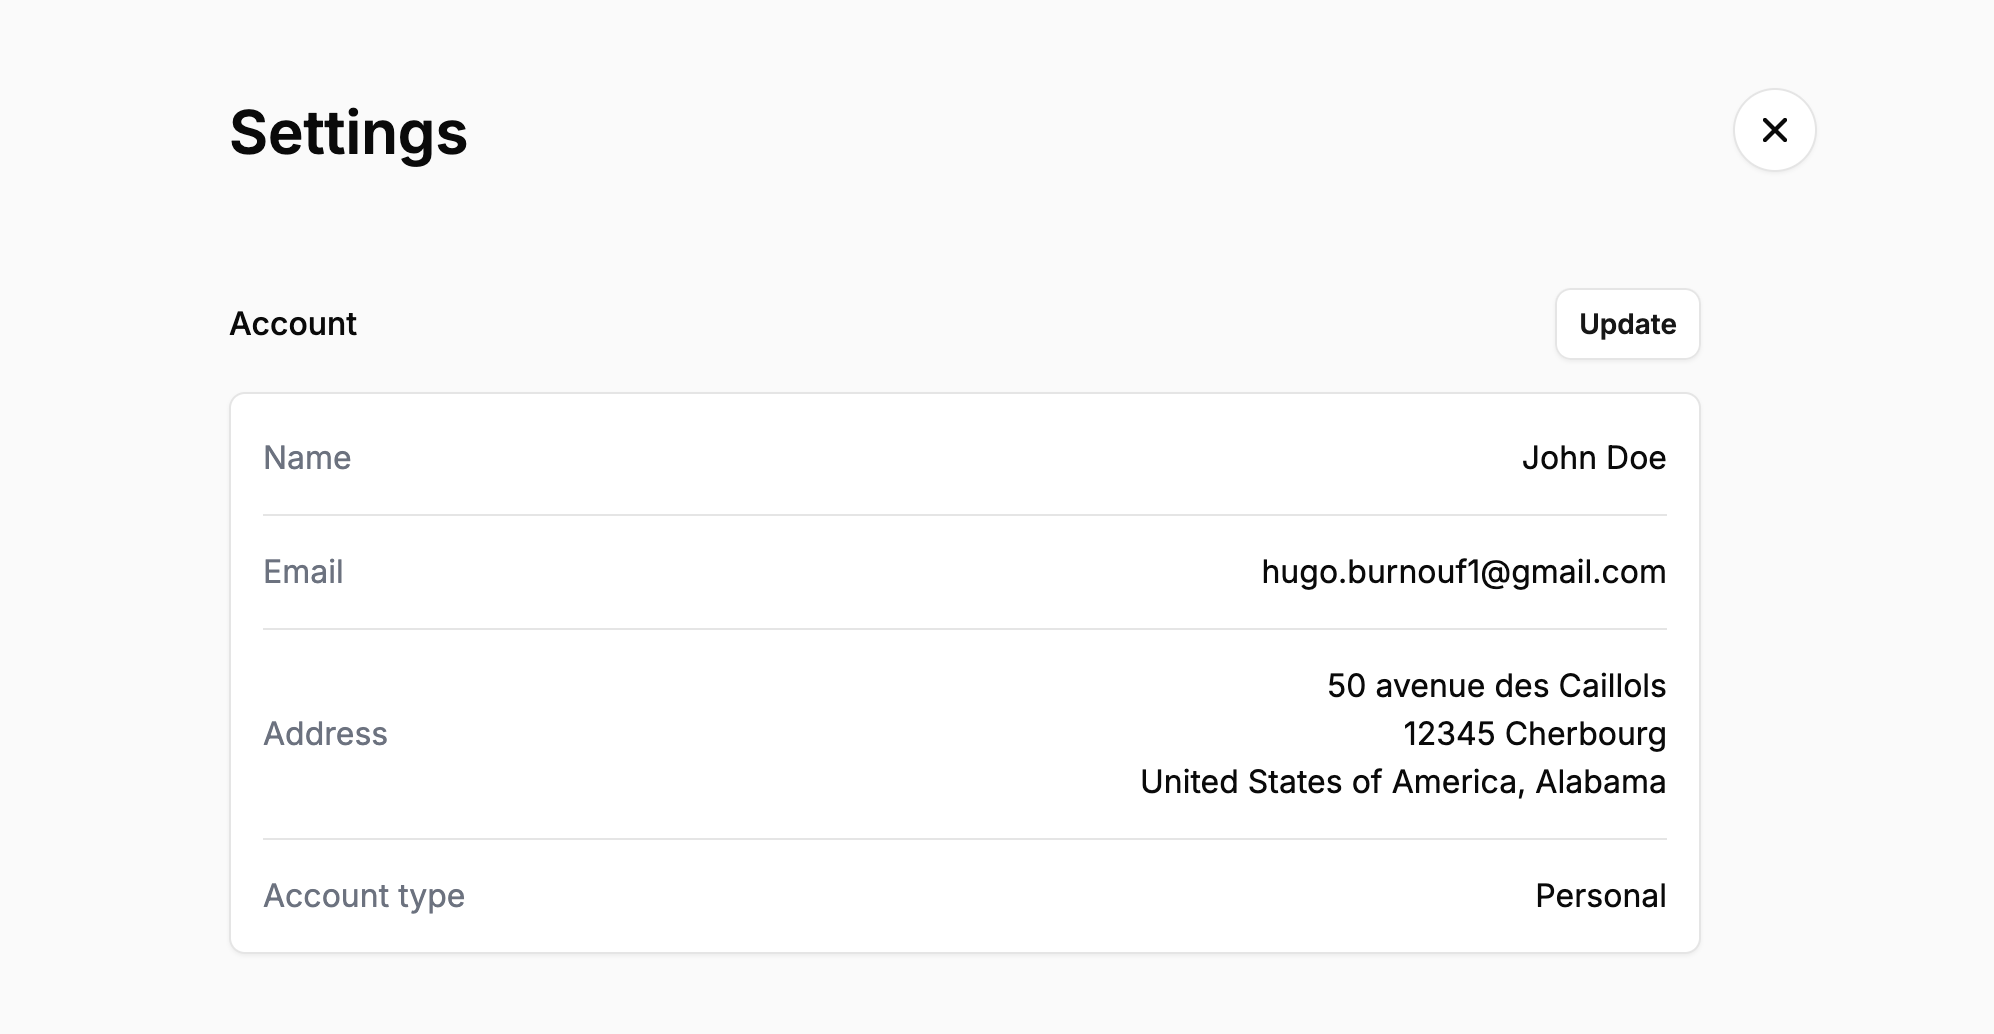Select the 50 avenue des Caillols line

tap(1496, 686)
